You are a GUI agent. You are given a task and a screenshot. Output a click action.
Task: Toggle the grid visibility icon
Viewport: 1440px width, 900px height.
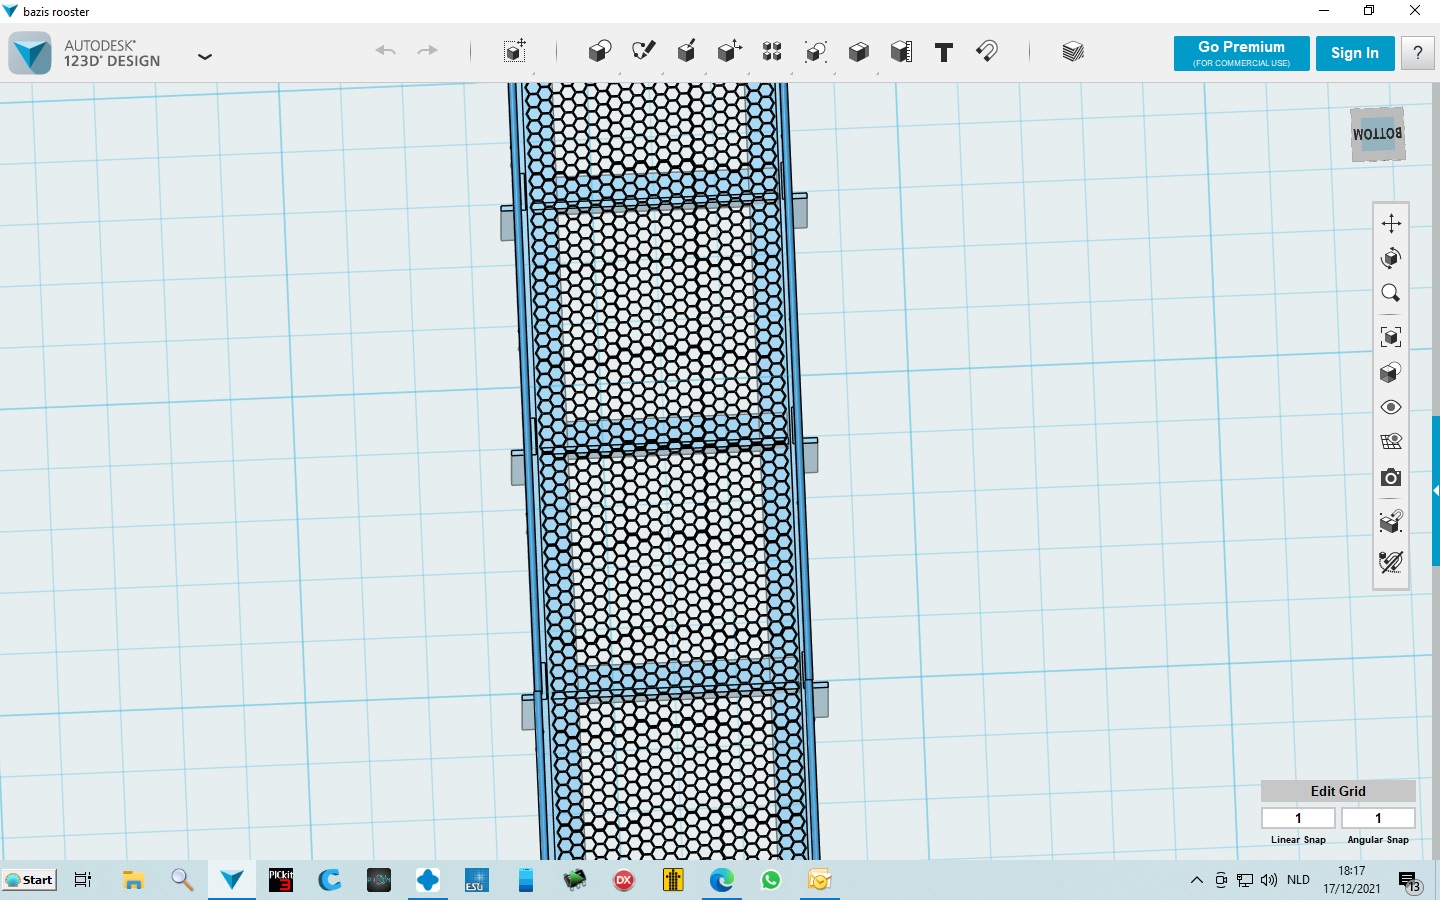tap(1391, 442)
